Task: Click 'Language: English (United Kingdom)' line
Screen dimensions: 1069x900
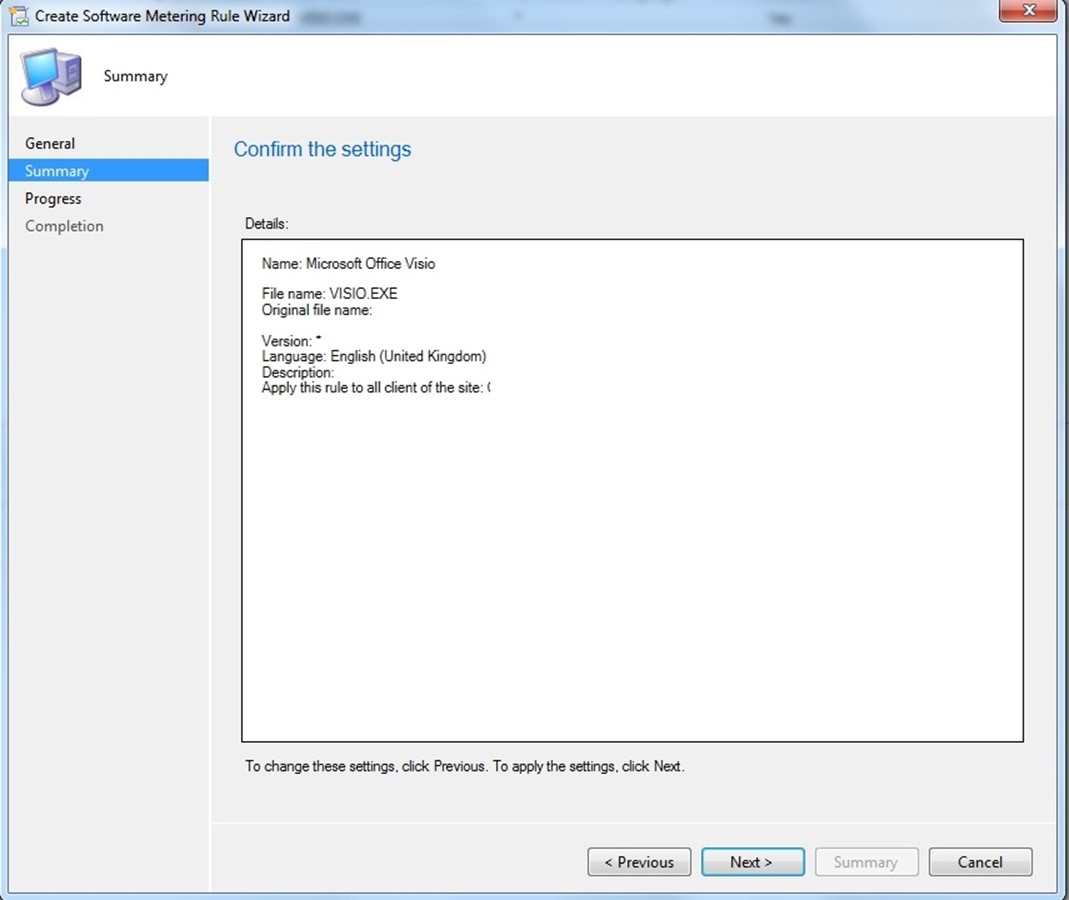Action: point(374,356)
